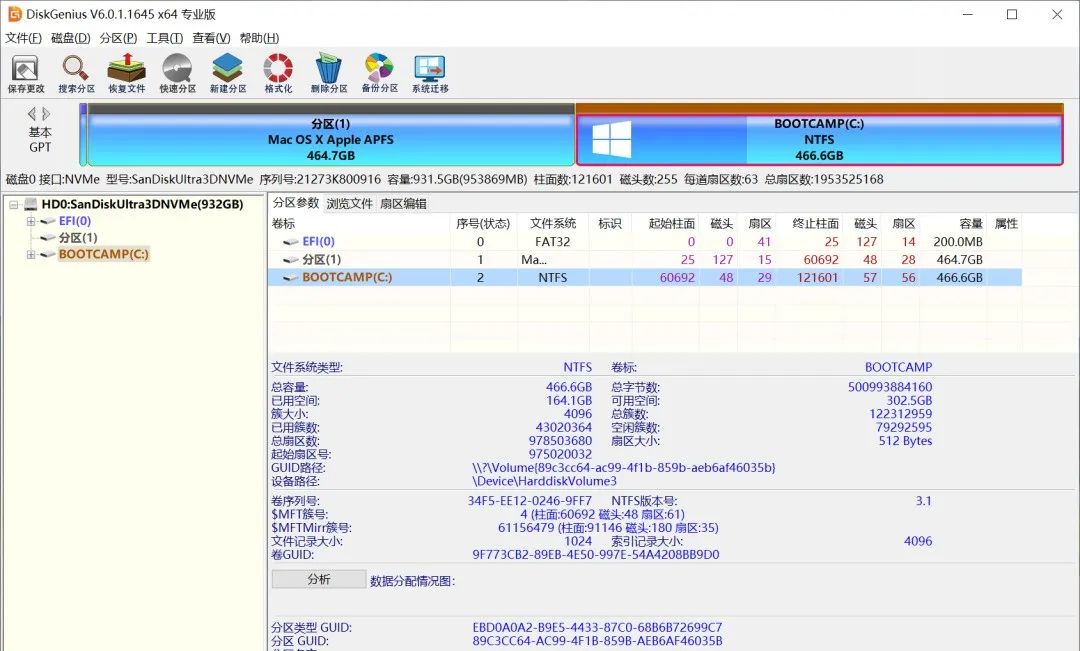Click the Windows logo on BOOTCAMP partition bar
Viewport: 1080px width, 651px height.
pos(612,139)
